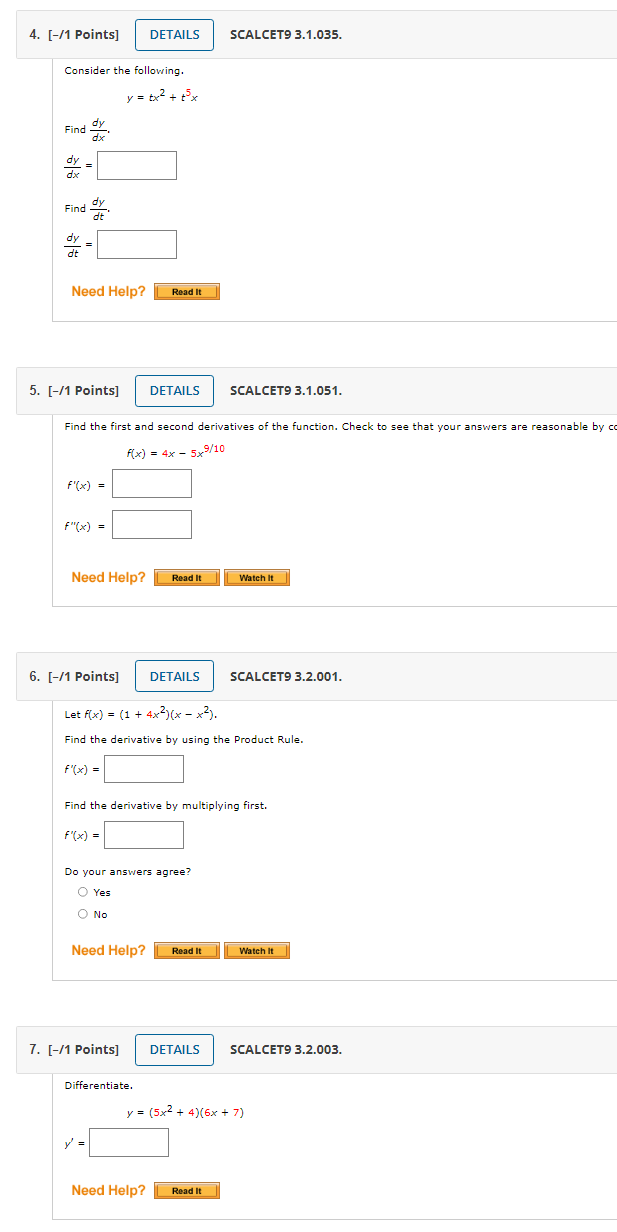Select the Yes radio button
Image resolution: width=617 pixels, height=1232 pixels.
[82, 891]
